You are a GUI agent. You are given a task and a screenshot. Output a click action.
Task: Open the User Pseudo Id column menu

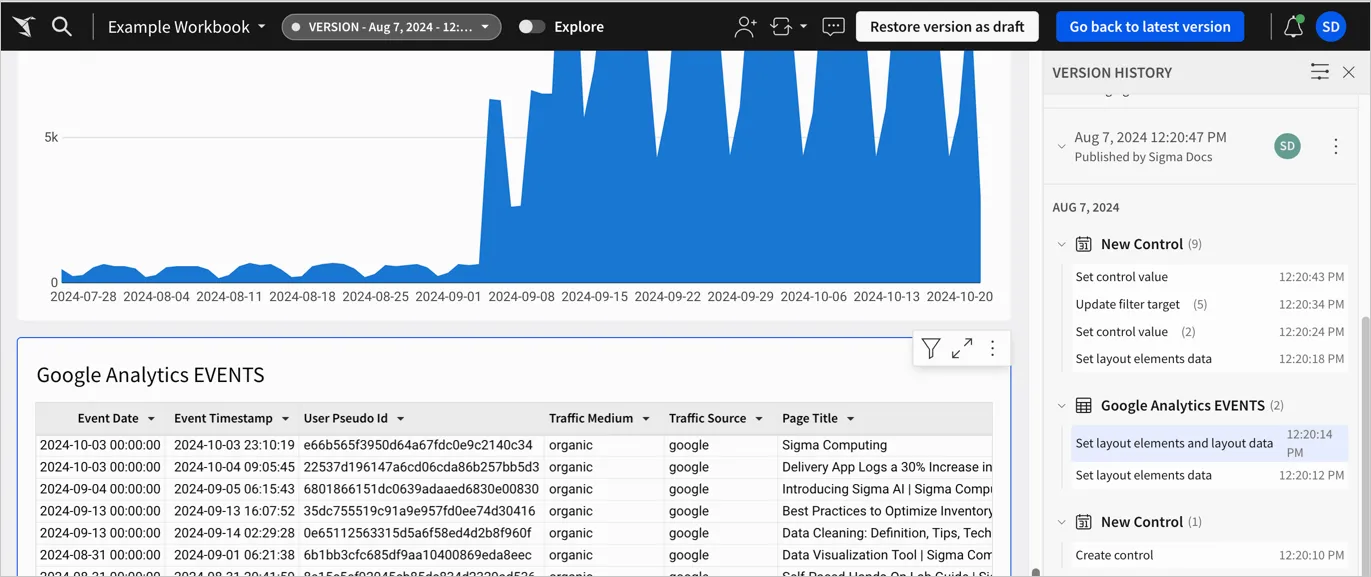pos(400,419)
